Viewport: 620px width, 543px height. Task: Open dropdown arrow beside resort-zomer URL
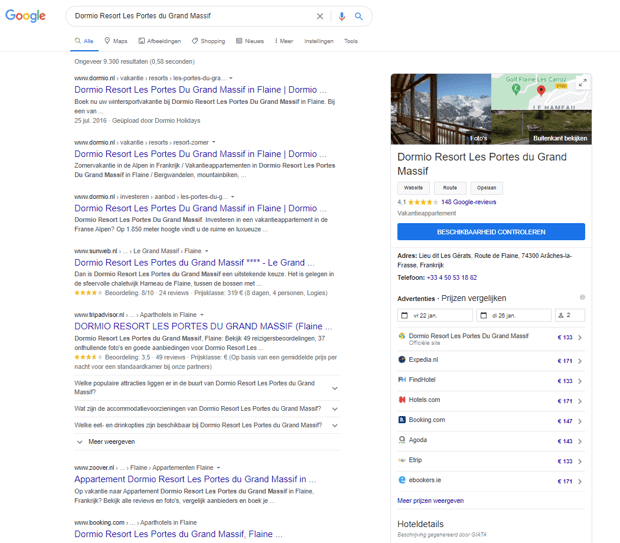[x=214, y=142]
